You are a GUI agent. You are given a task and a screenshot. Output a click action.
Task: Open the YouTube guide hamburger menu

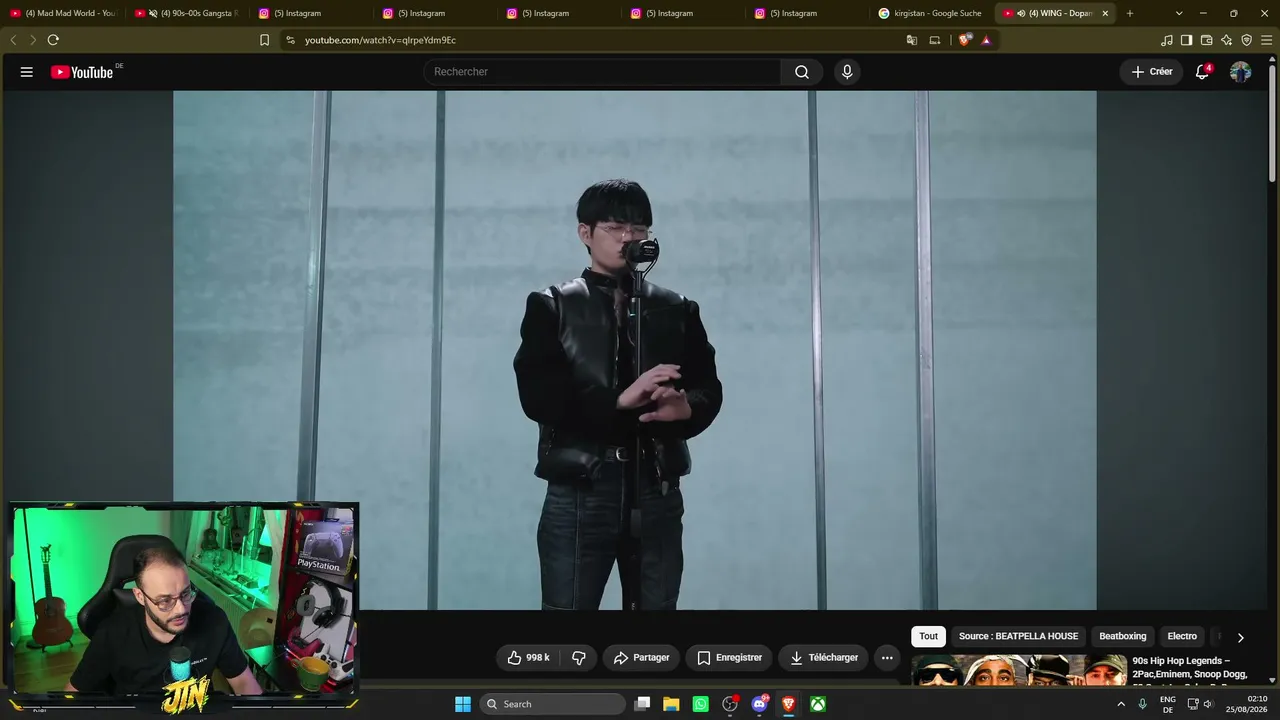(x=27, y=72)
